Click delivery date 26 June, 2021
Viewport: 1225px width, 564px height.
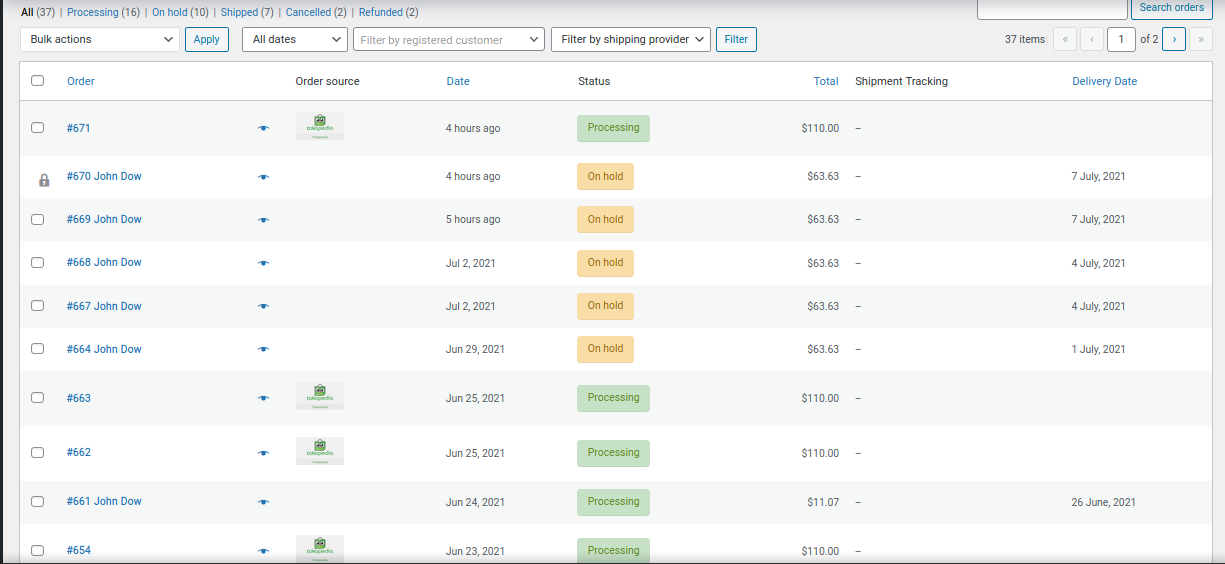(x=1103, y=502)
